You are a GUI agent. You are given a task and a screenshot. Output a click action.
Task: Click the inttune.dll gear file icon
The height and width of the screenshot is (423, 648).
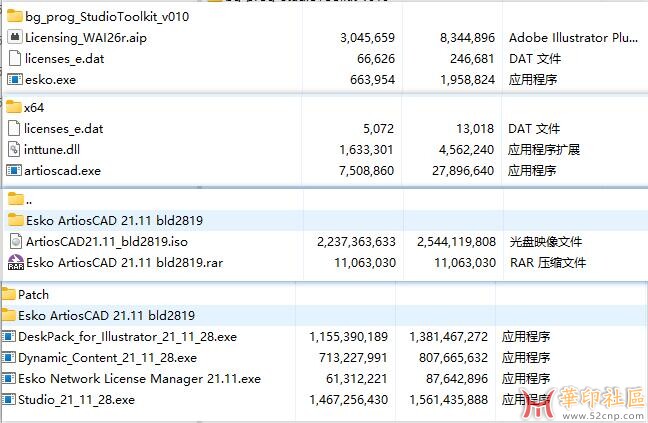point(14,149)
